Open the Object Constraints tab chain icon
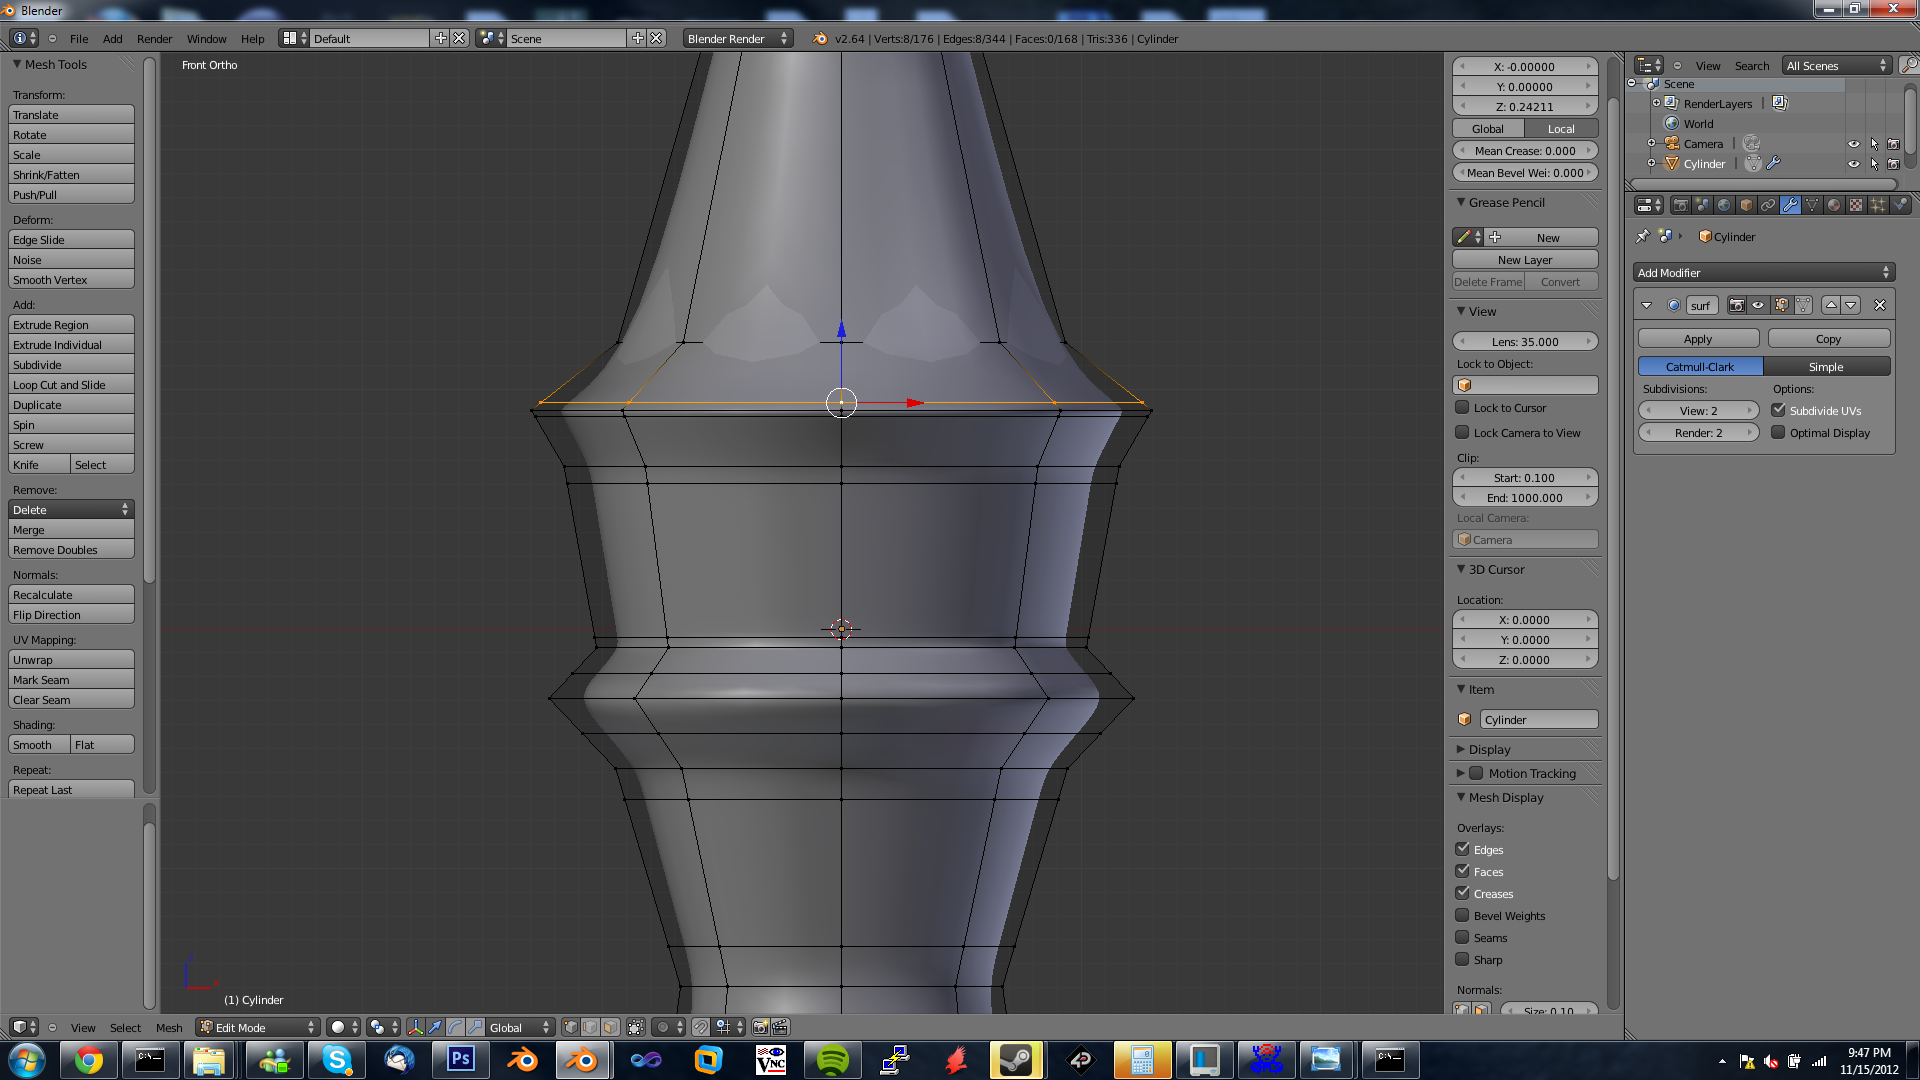 1768,205
